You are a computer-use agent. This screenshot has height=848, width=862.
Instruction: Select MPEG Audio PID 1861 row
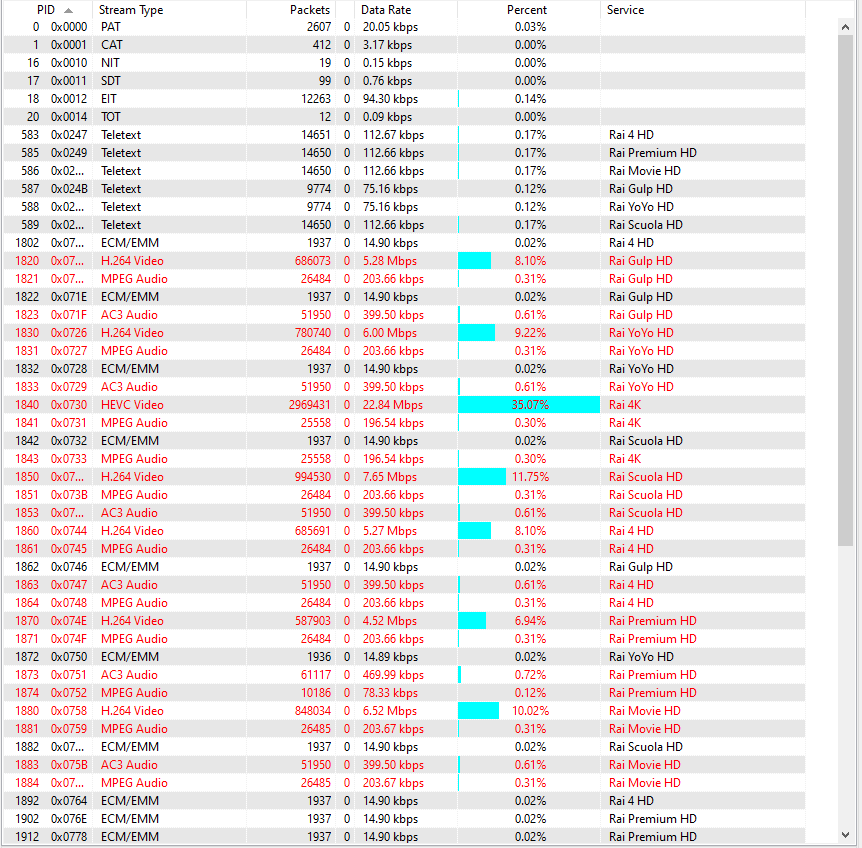point(404,549)
